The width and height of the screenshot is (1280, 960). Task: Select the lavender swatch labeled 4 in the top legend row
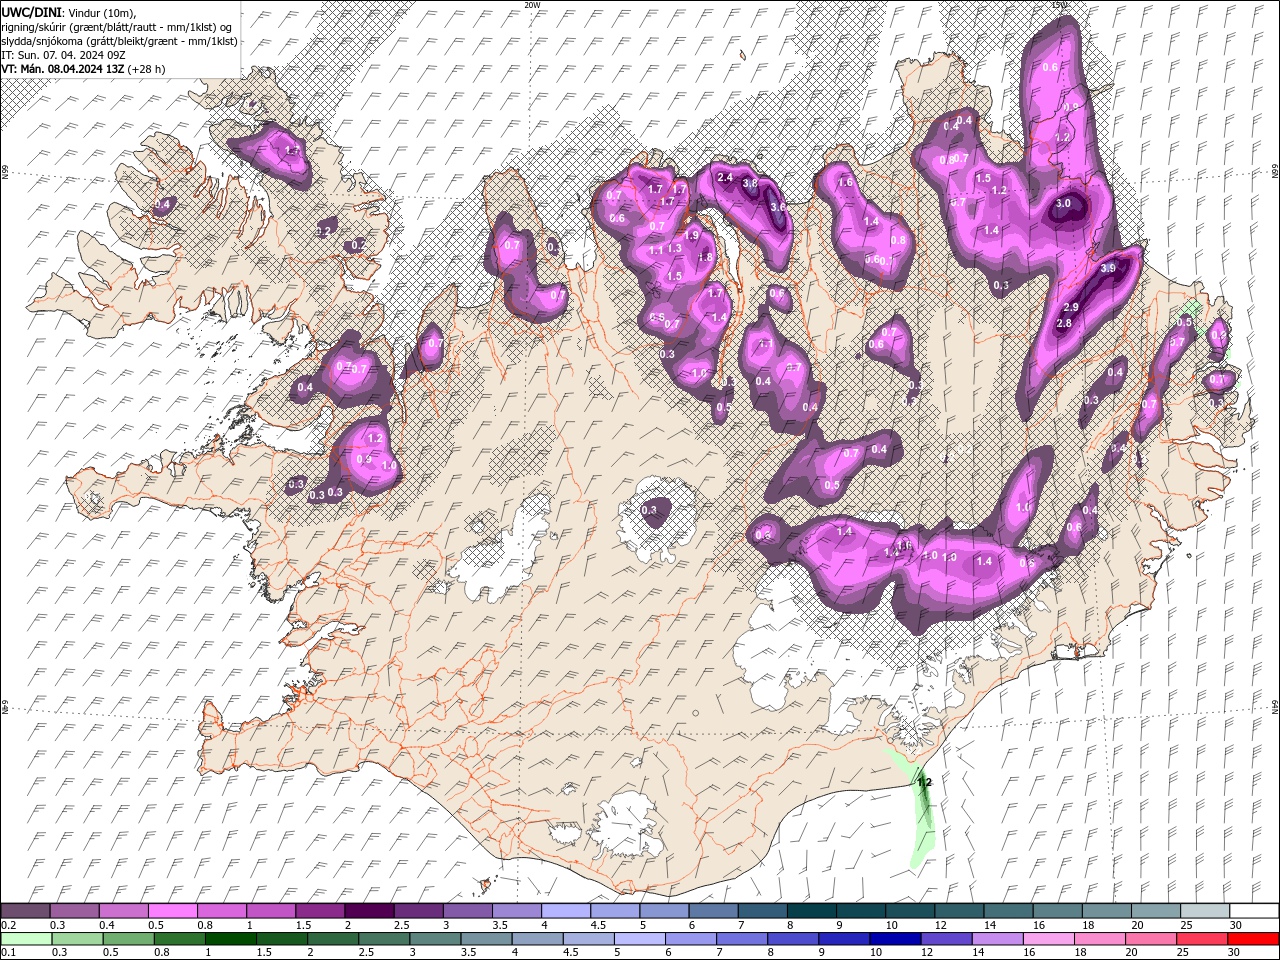pos(566,911)
